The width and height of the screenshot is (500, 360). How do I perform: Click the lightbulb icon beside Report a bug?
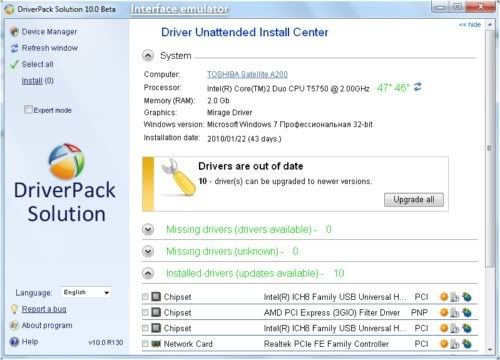pos(14,309)
